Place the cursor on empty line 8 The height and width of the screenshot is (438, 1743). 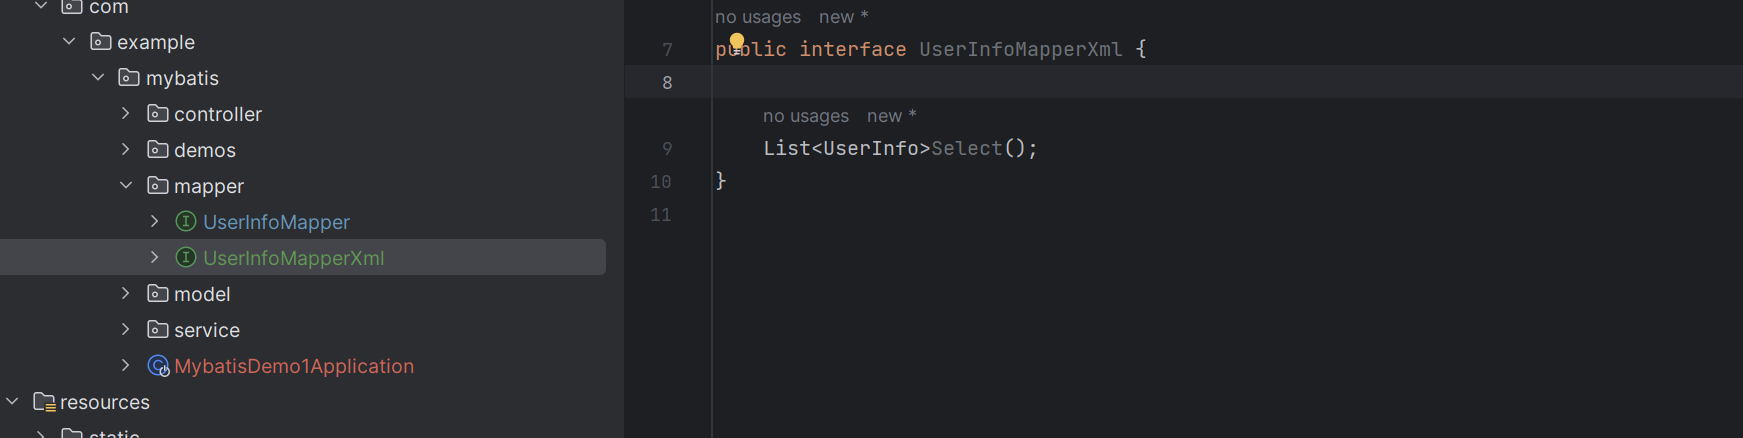(1227, 82)
